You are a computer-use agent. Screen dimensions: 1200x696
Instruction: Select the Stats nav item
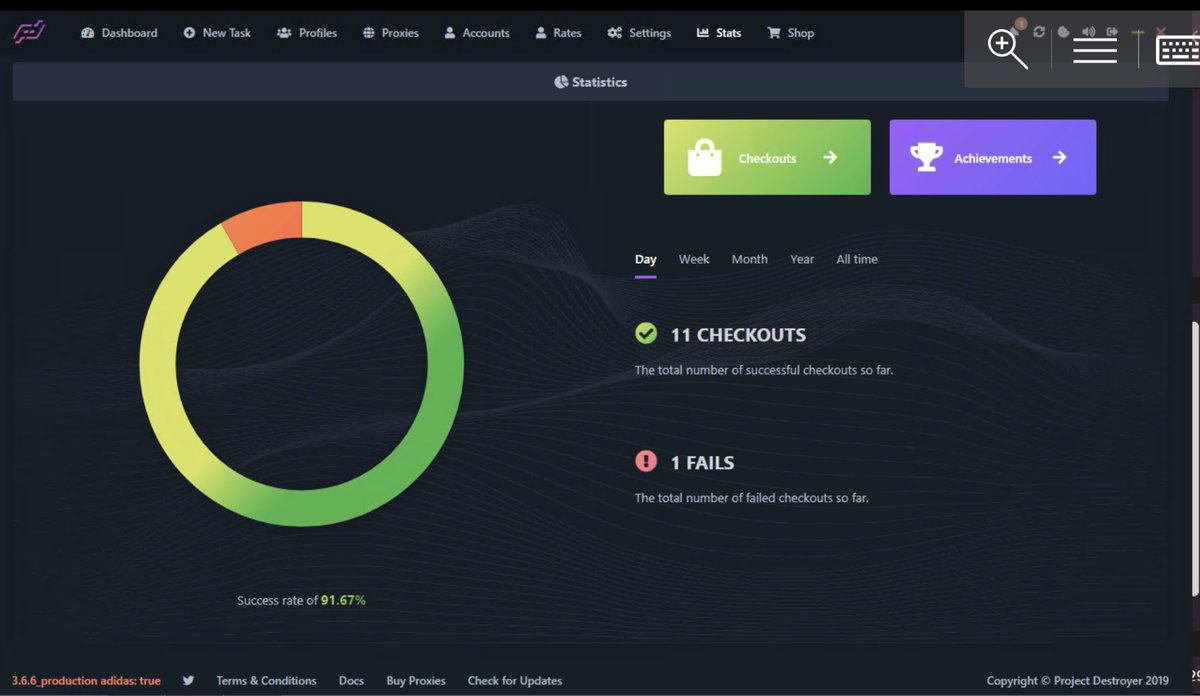(x=719, y=33)
